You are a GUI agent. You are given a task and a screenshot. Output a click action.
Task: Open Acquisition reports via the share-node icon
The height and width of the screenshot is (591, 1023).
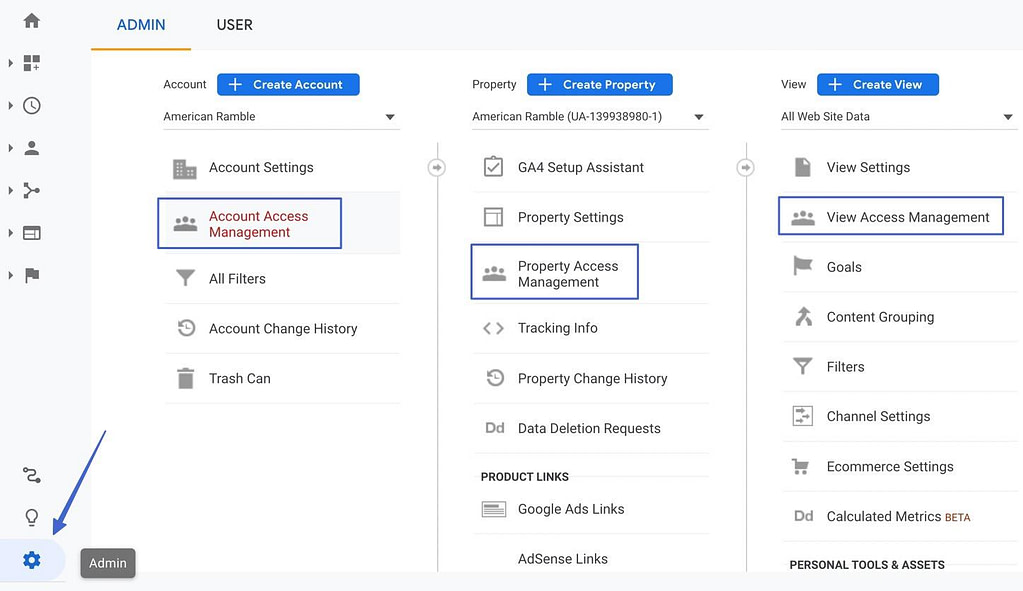click(31, 190)
